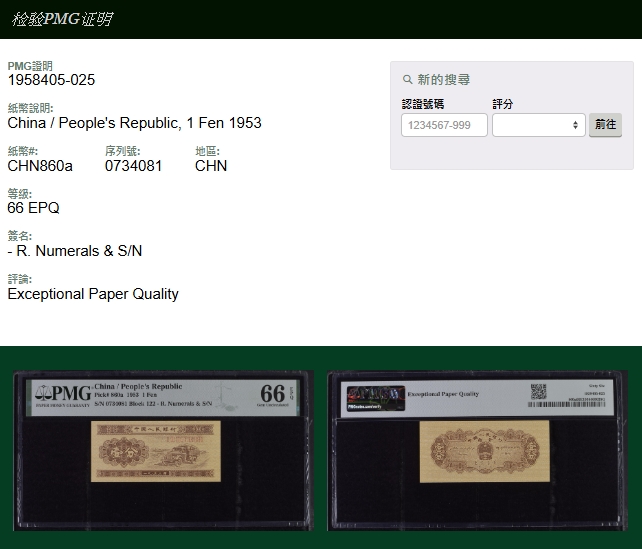Select Exceptional Paper Quality comment text
Screen dimensions: 642x549
[93, 294]
